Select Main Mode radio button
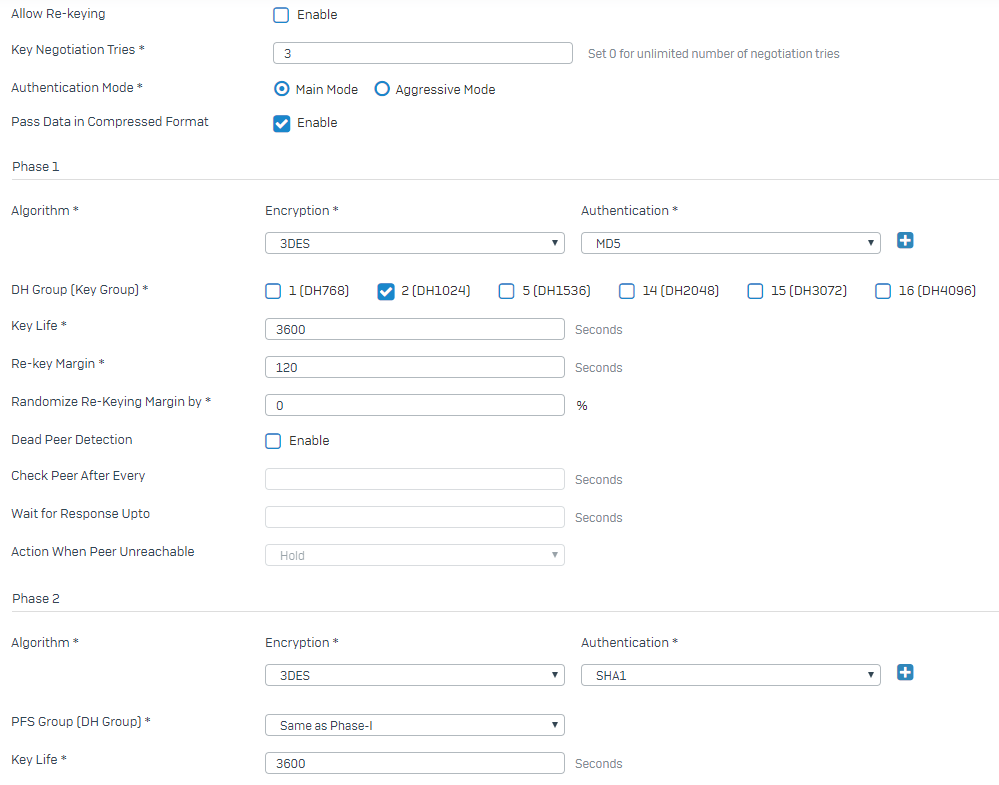This screenshot has height=785, width=999. point(282,89)
